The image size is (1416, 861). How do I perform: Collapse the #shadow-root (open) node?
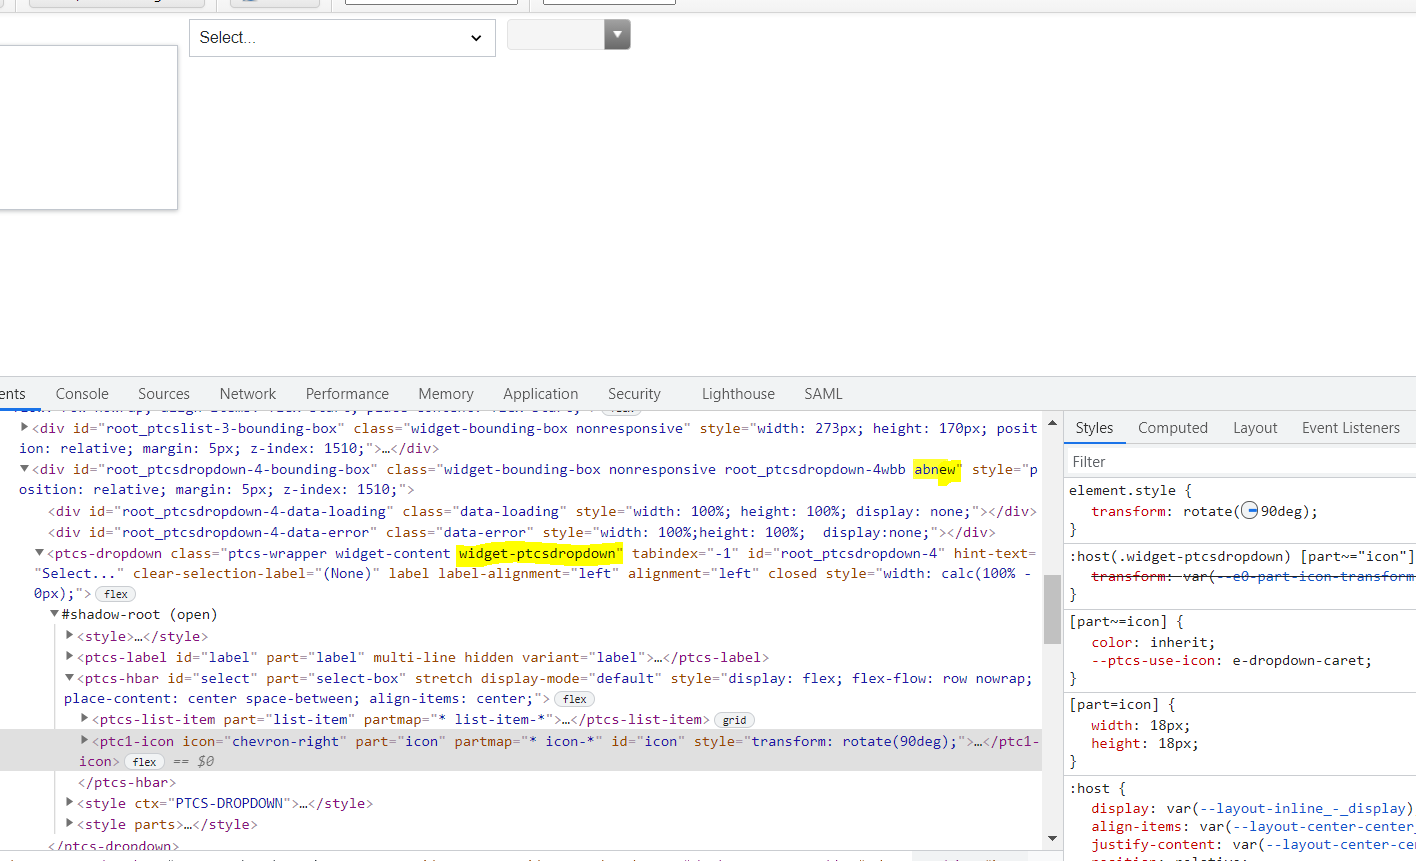tap(54, 613)
